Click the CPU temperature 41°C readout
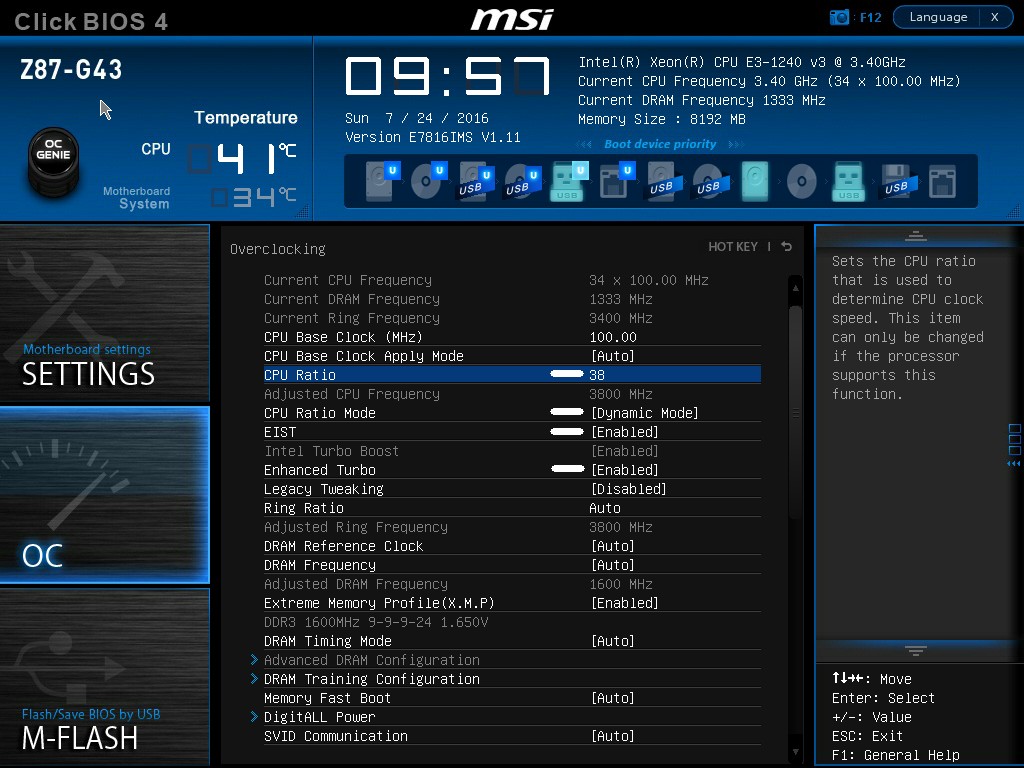 coord(243,159)
